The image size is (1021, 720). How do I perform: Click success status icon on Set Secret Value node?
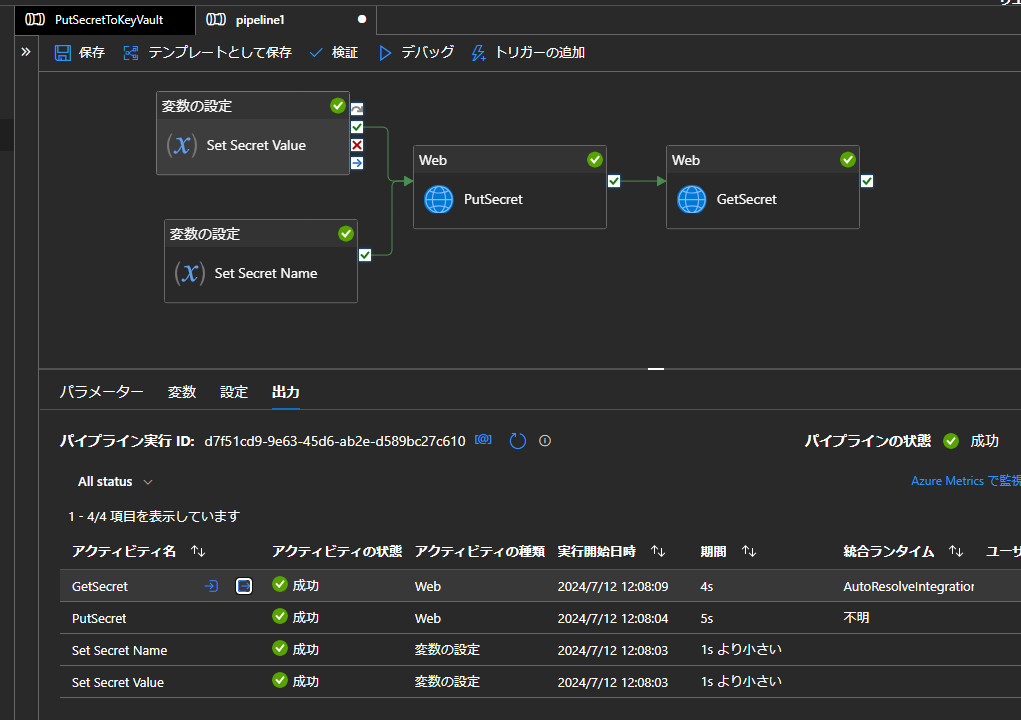pyautogui.click(x=337, y=105)
